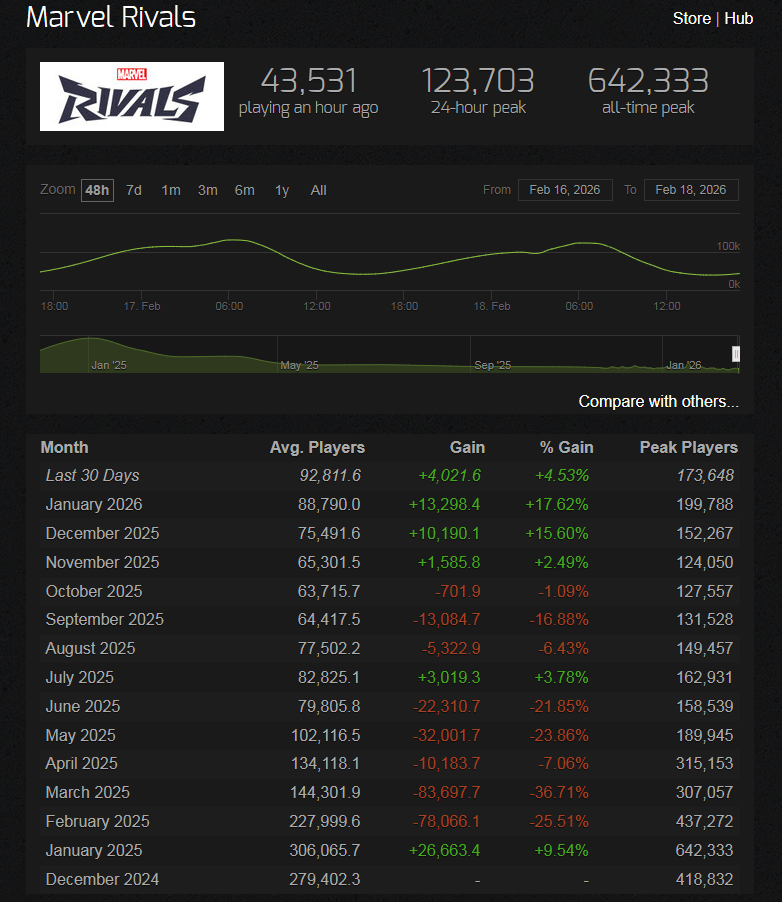This screenshot has width=782, height=902.
Task: Click the January 2026 row label
Action: click(94, 504)
